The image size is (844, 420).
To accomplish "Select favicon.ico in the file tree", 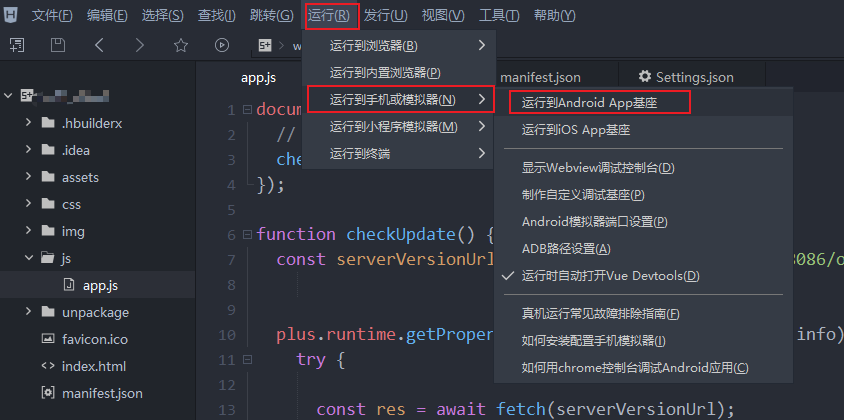I will point(97,339).
